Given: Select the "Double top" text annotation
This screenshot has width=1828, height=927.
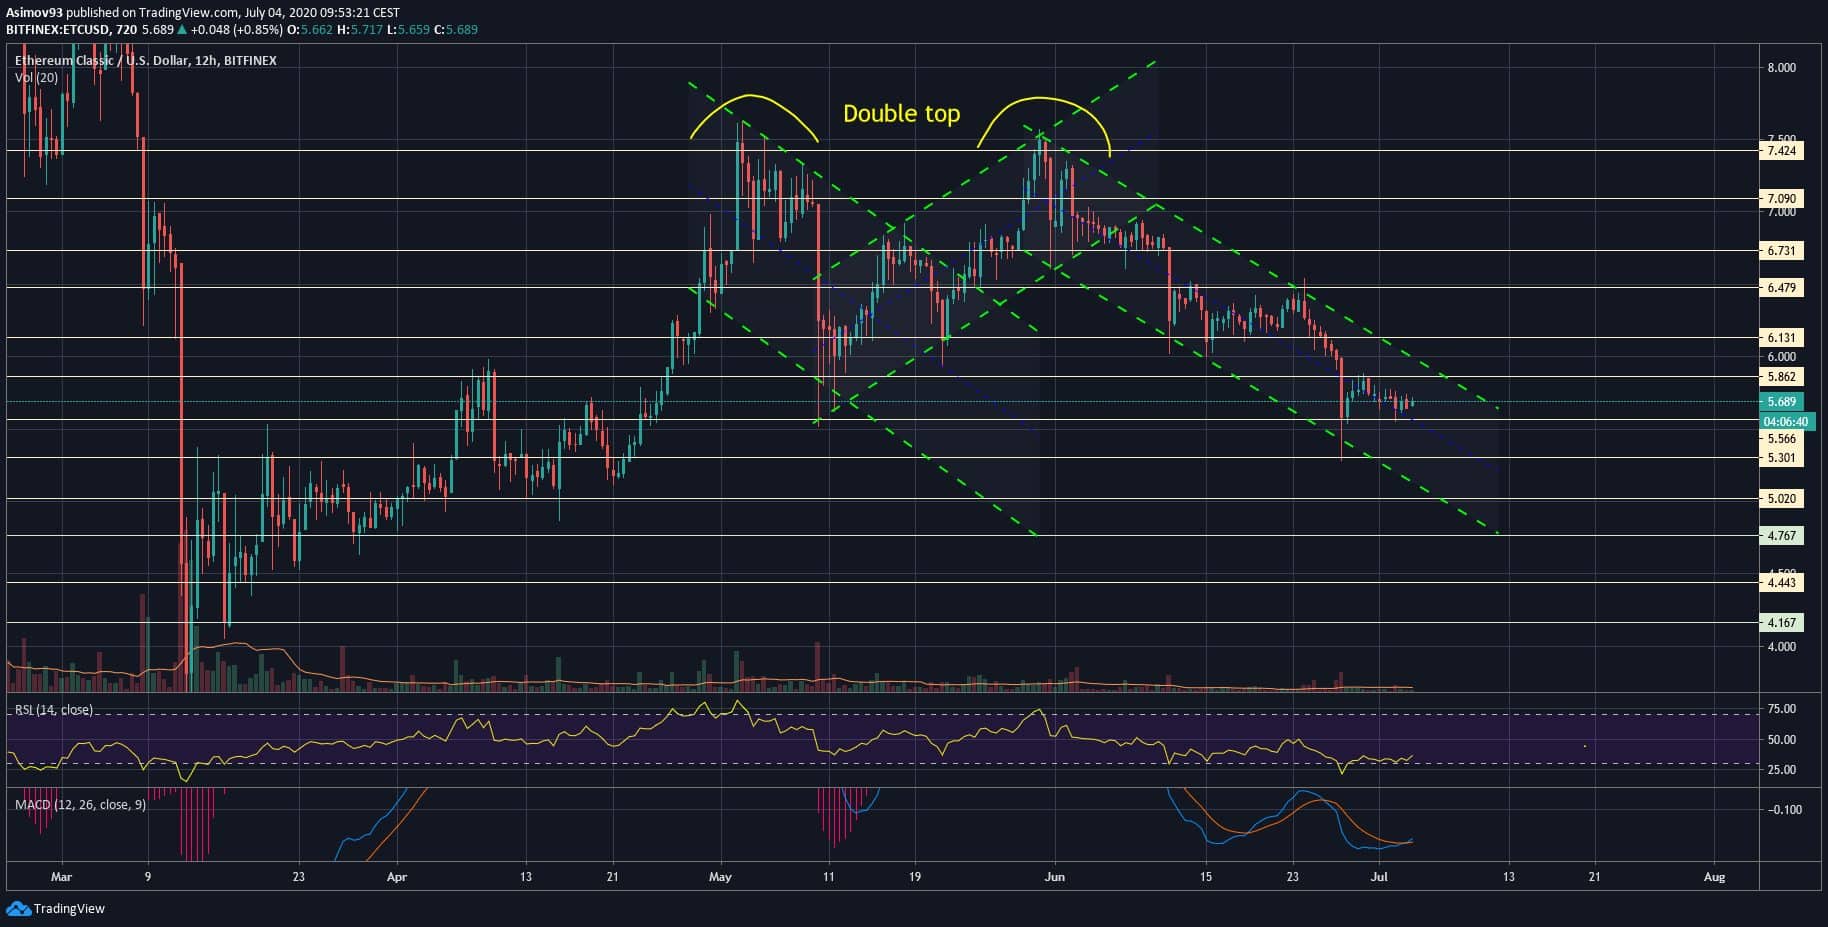Looking at the screenshot, I should coord(901,114).
